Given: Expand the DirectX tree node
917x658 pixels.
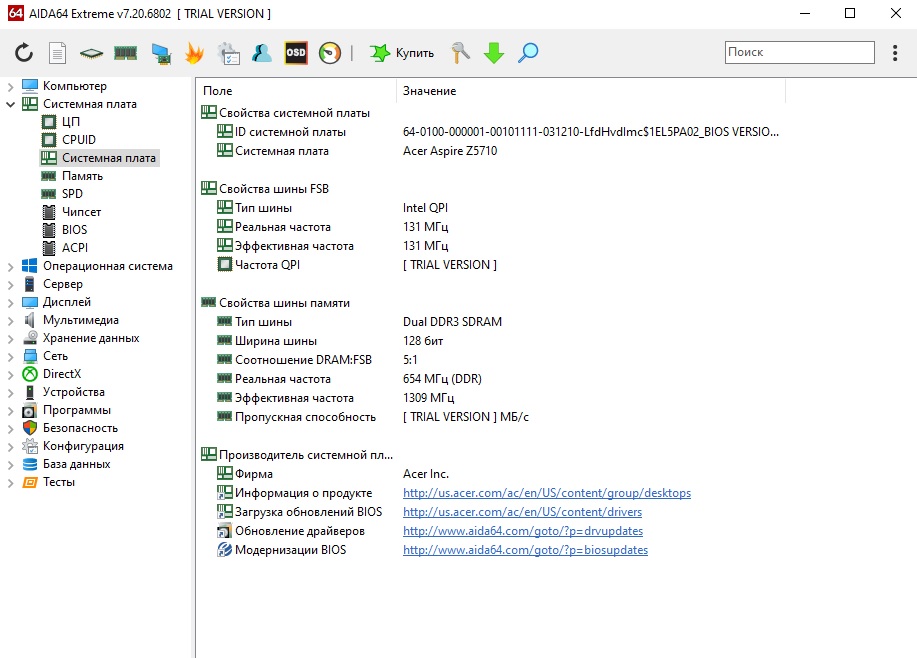Looking at the screenshot, I should coord(10,375).
